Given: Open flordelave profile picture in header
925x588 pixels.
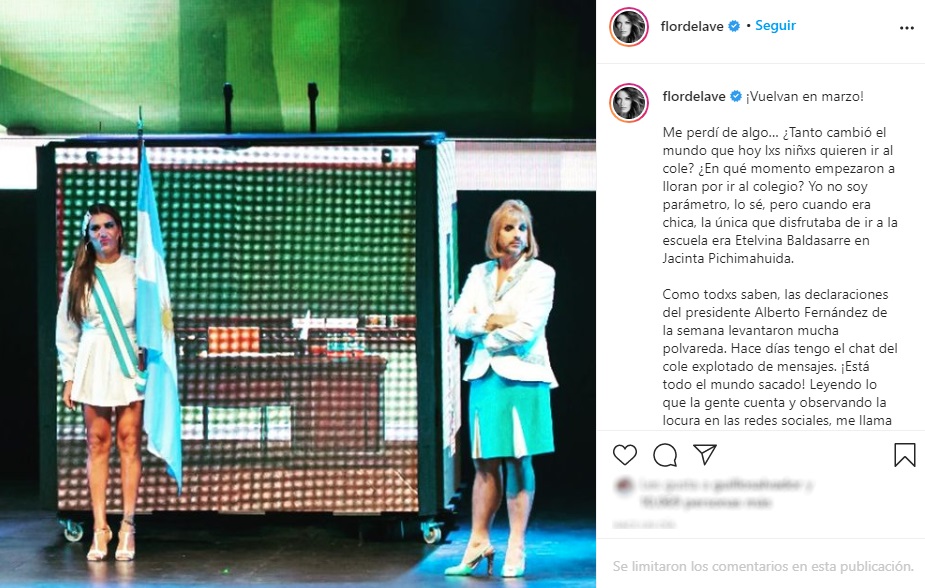Looking at the screenshot, I should click(629, 27).
